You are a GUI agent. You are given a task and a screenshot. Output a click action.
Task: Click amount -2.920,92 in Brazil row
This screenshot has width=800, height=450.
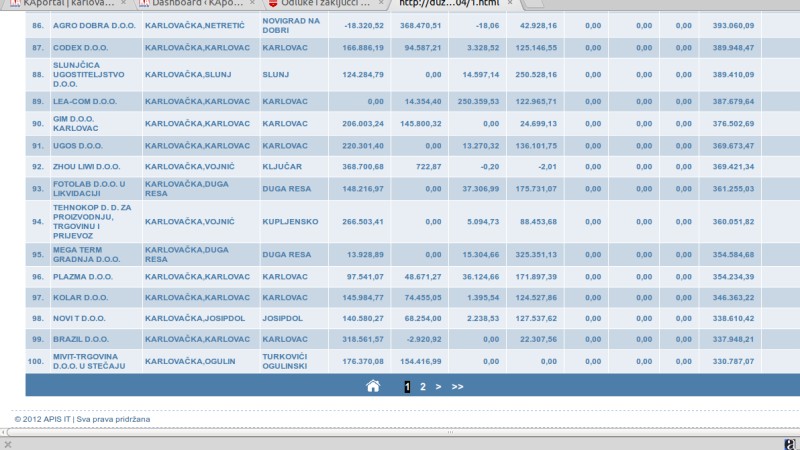click(423, 339)
